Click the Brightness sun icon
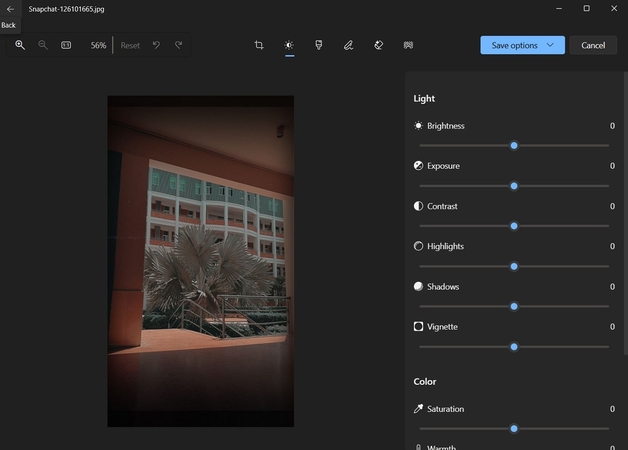The width and height of the screenshot is (628, 450). tap(418, 126)
